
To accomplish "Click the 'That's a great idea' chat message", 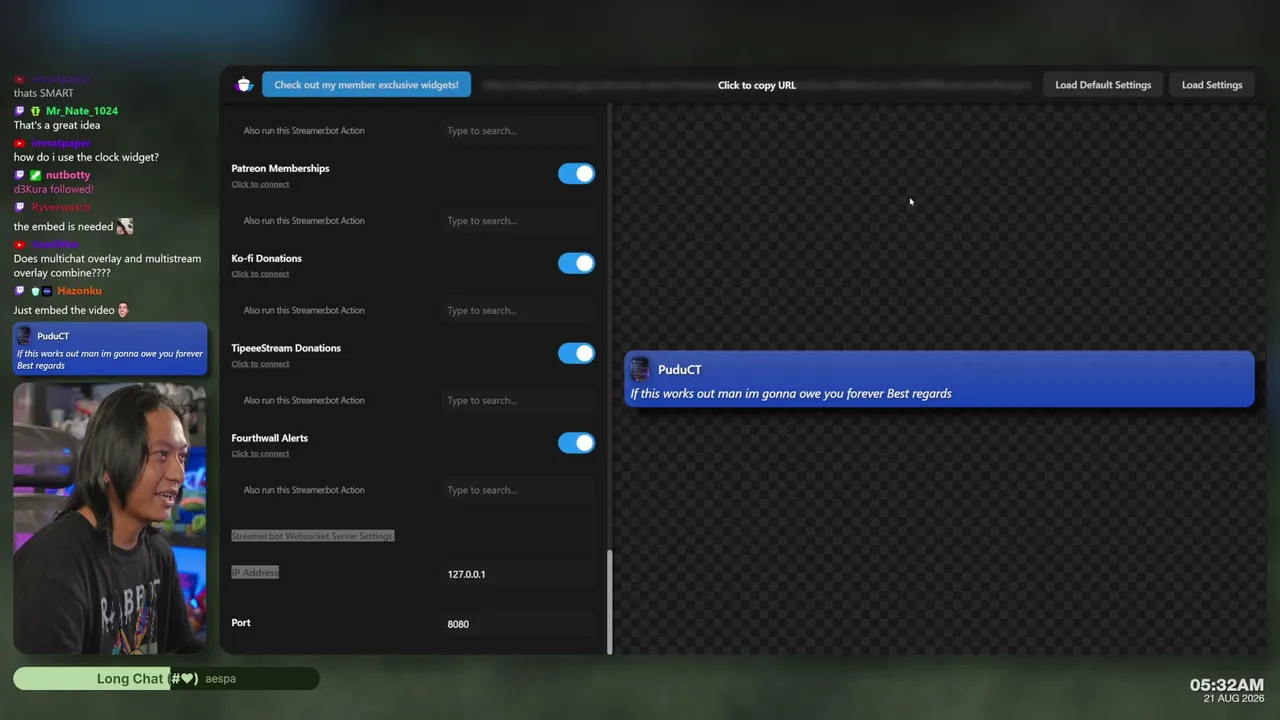I will click(x=57, y=125).
